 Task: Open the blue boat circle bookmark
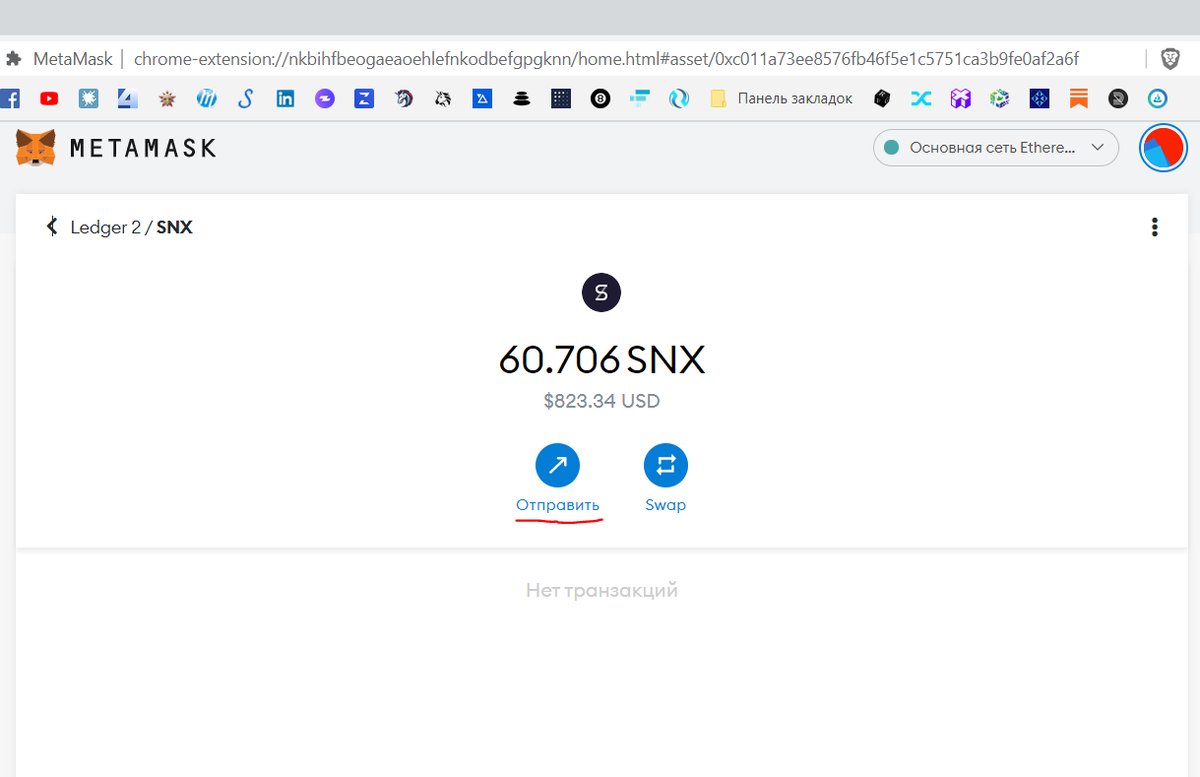coord(1157,99)
